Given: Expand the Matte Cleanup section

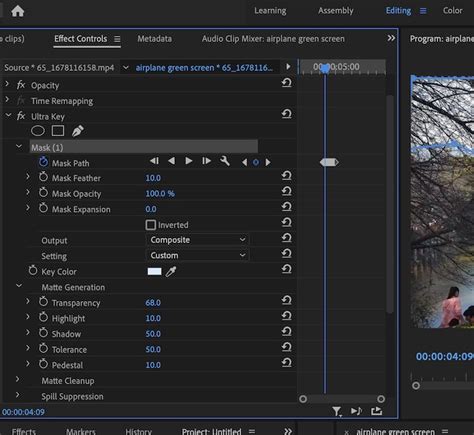Looking at the screenshot, I should 18,379.
